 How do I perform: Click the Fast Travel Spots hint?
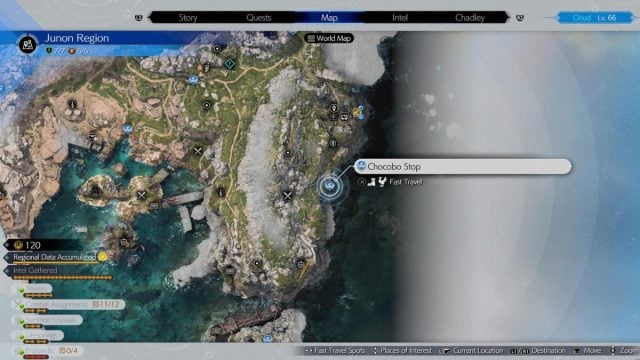[336, 351]
